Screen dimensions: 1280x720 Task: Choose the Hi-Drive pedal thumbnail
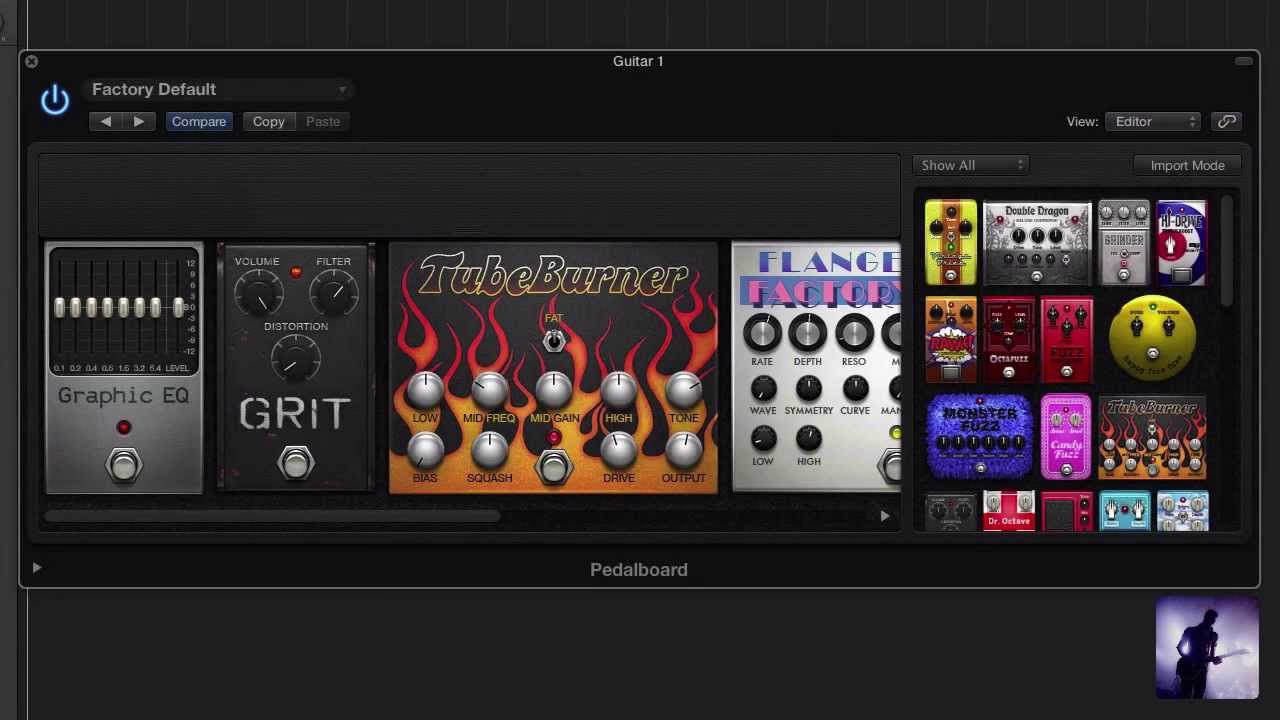click(1181, 243)
